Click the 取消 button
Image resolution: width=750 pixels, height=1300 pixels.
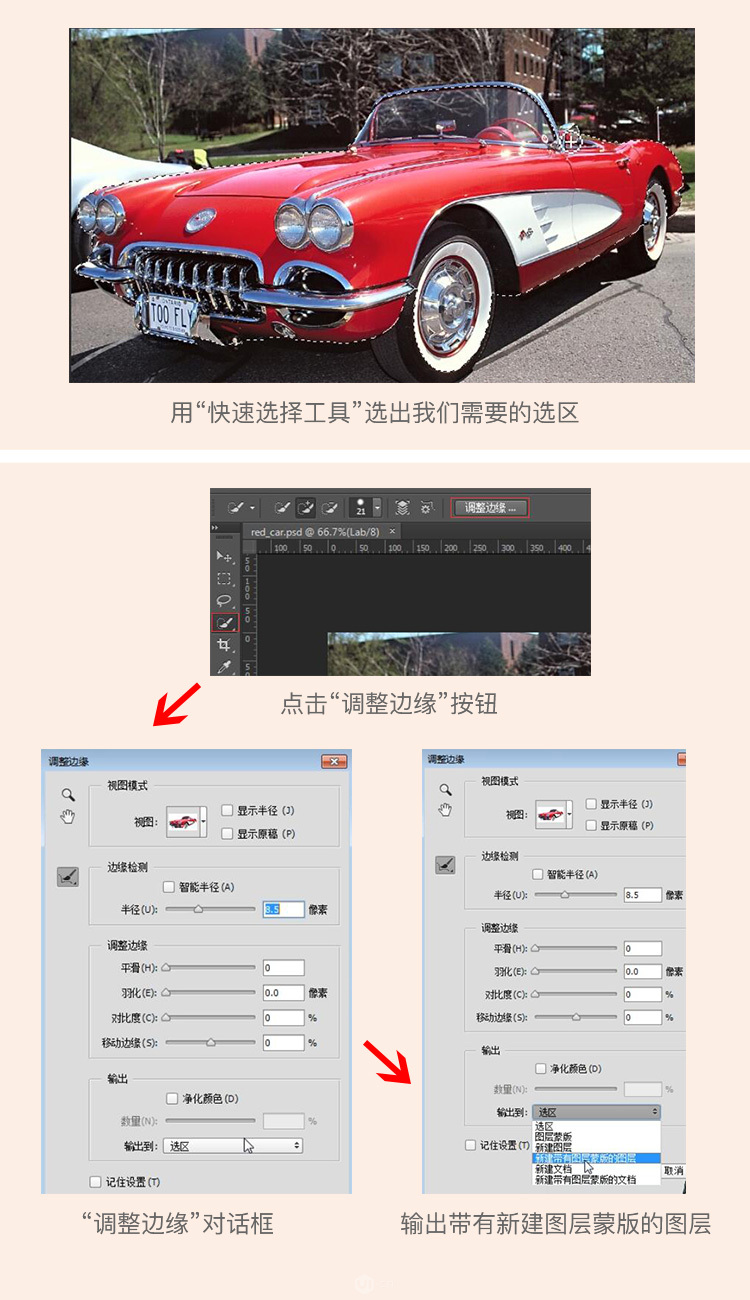[673, 1170]
